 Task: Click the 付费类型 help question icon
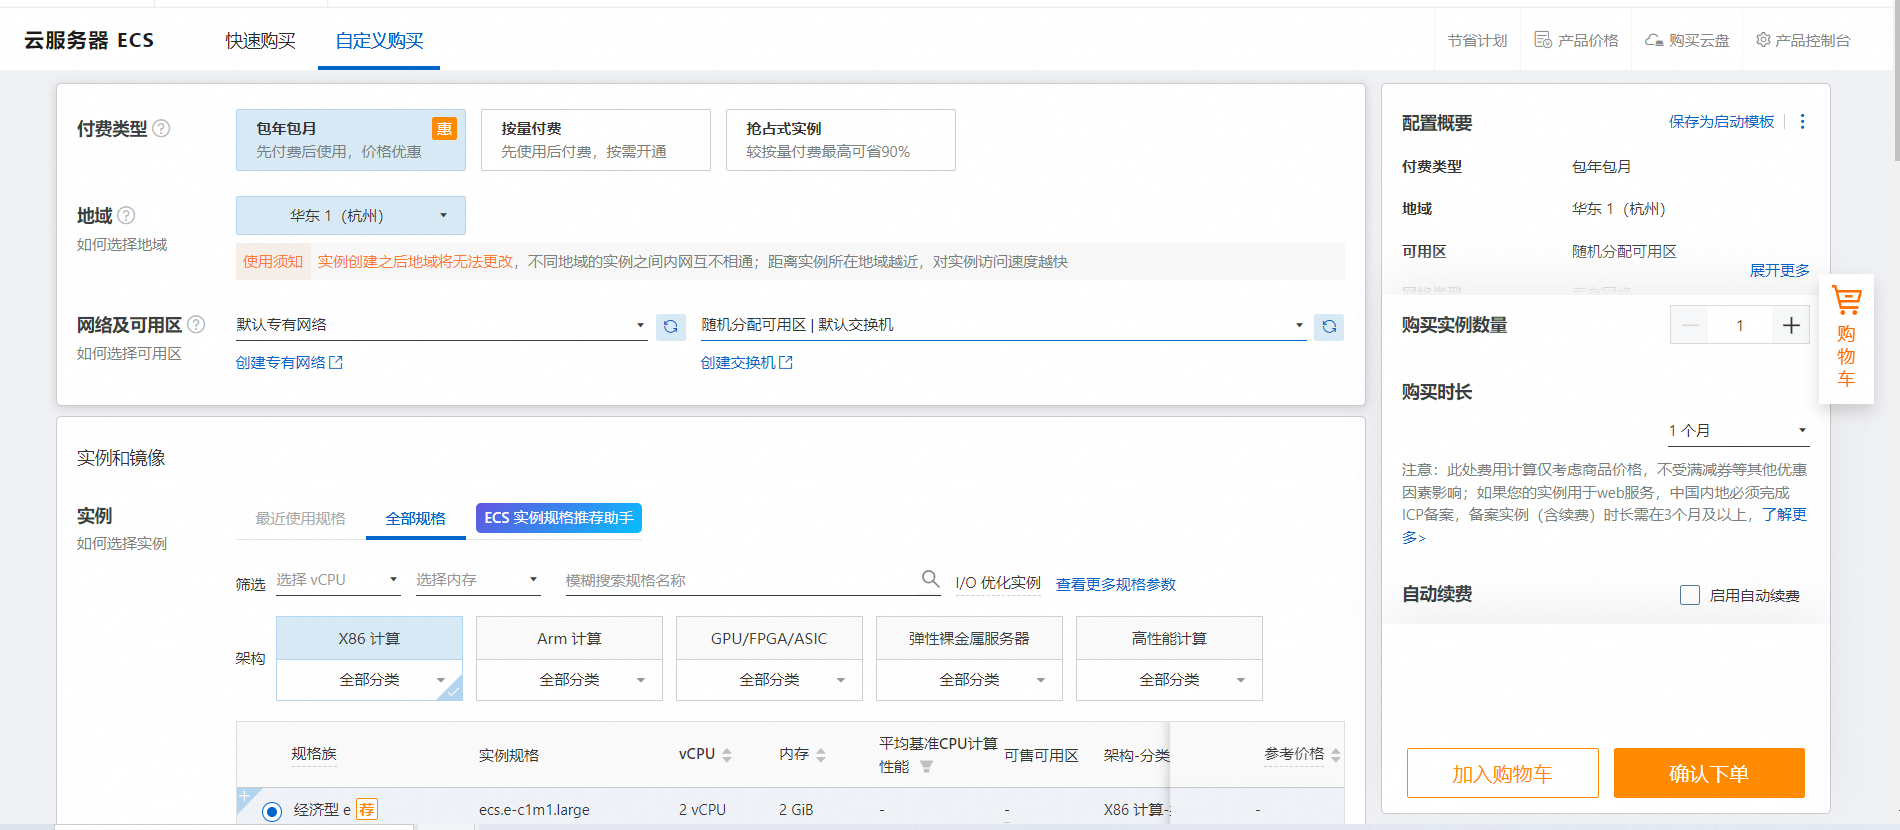tap(161, 128)
